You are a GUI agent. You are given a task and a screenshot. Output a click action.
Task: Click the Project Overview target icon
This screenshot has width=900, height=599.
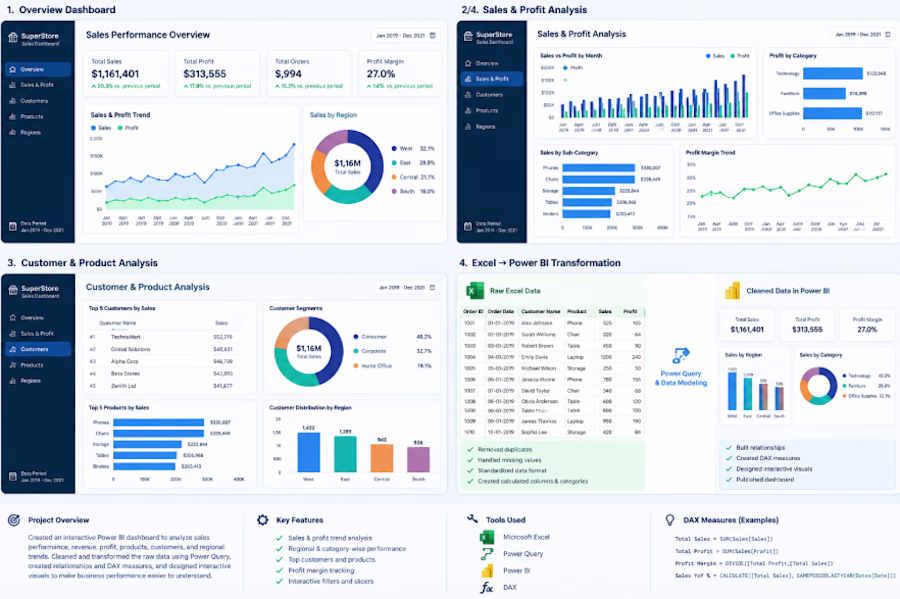click(x=14, y=520)
